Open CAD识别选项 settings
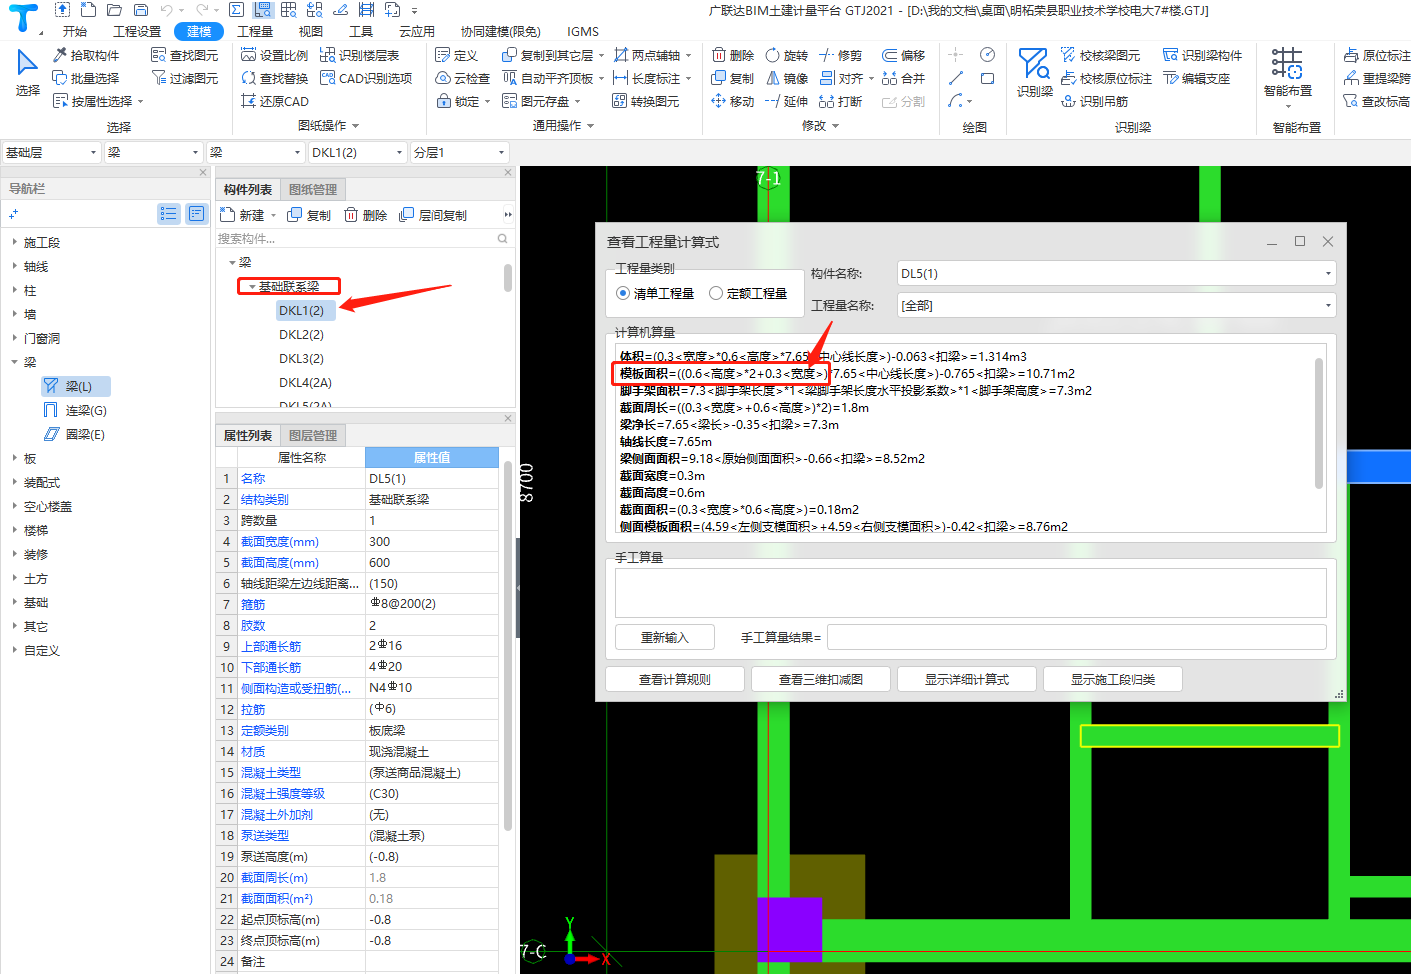Image resolution: width=1411 pixels, height=974 pixels. [366, 78]
